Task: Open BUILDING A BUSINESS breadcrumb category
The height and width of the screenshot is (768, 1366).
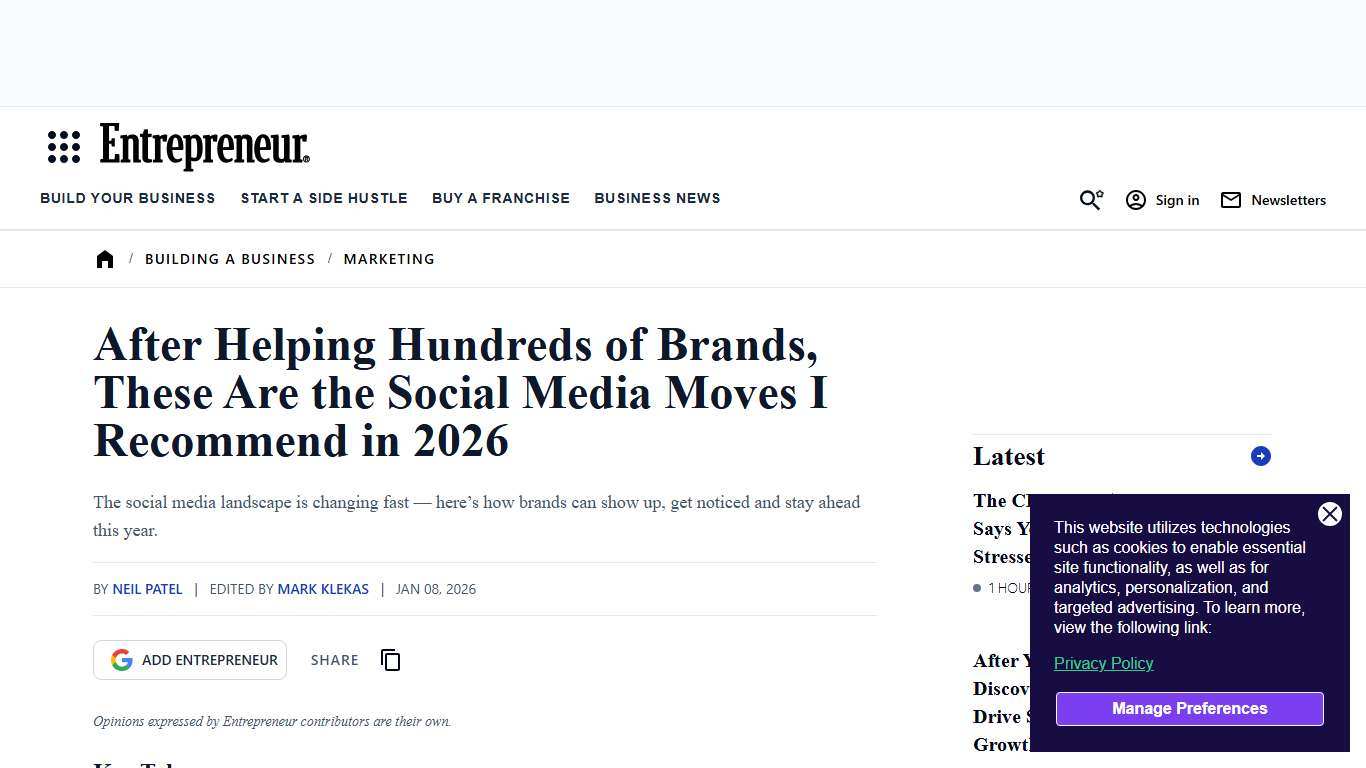Action: coord(230,258)
